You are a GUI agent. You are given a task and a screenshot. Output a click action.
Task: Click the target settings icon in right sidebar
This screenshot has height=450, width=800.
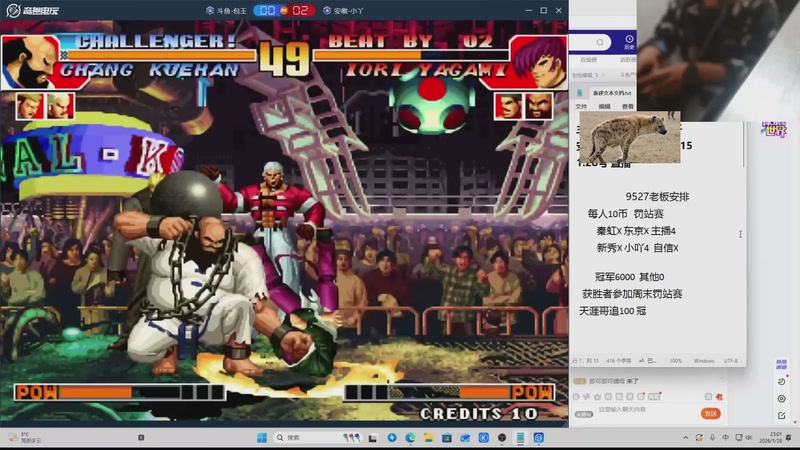coord(782,398)
